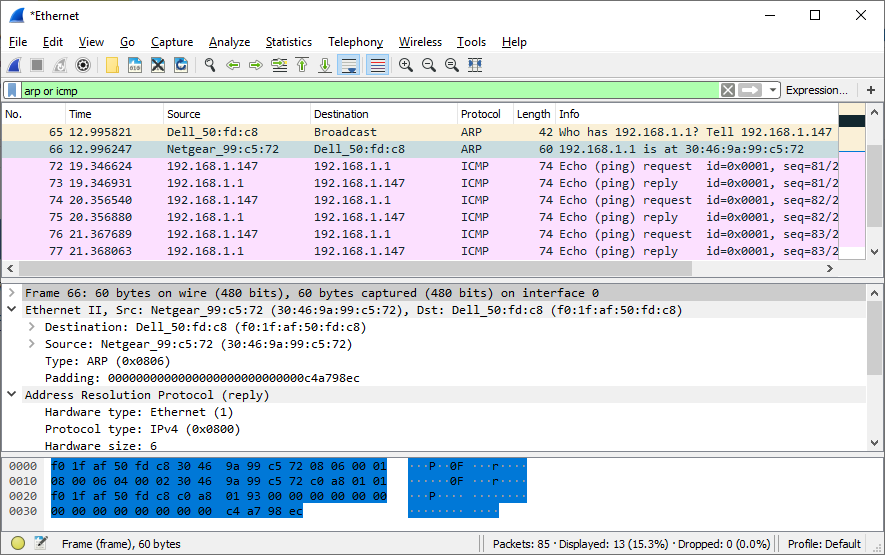Sort by the Time column header

[x=115, y=114]
